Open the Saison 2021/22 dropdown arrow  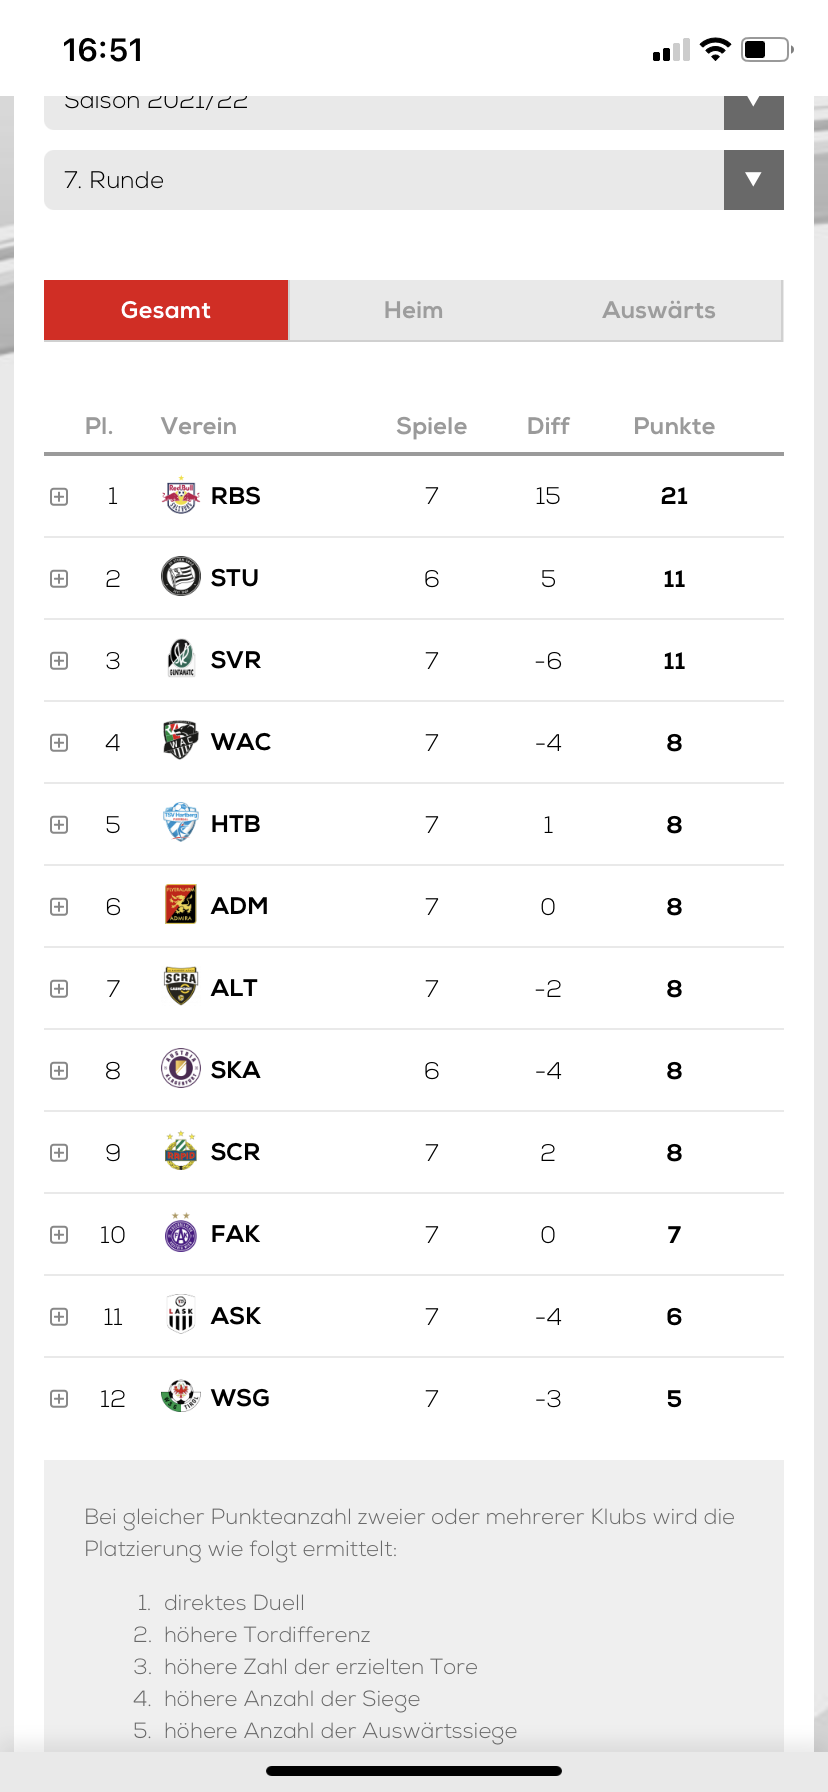[x=753, y=106]
